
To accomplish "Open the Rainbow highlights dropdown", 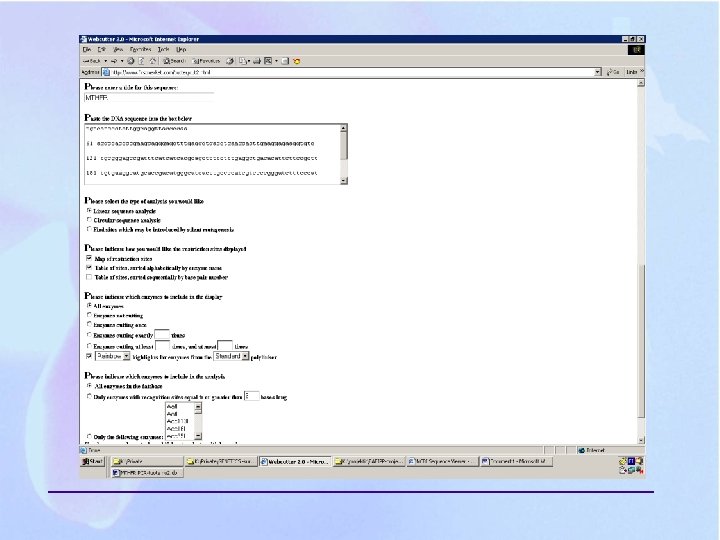I will pos(112,356).
